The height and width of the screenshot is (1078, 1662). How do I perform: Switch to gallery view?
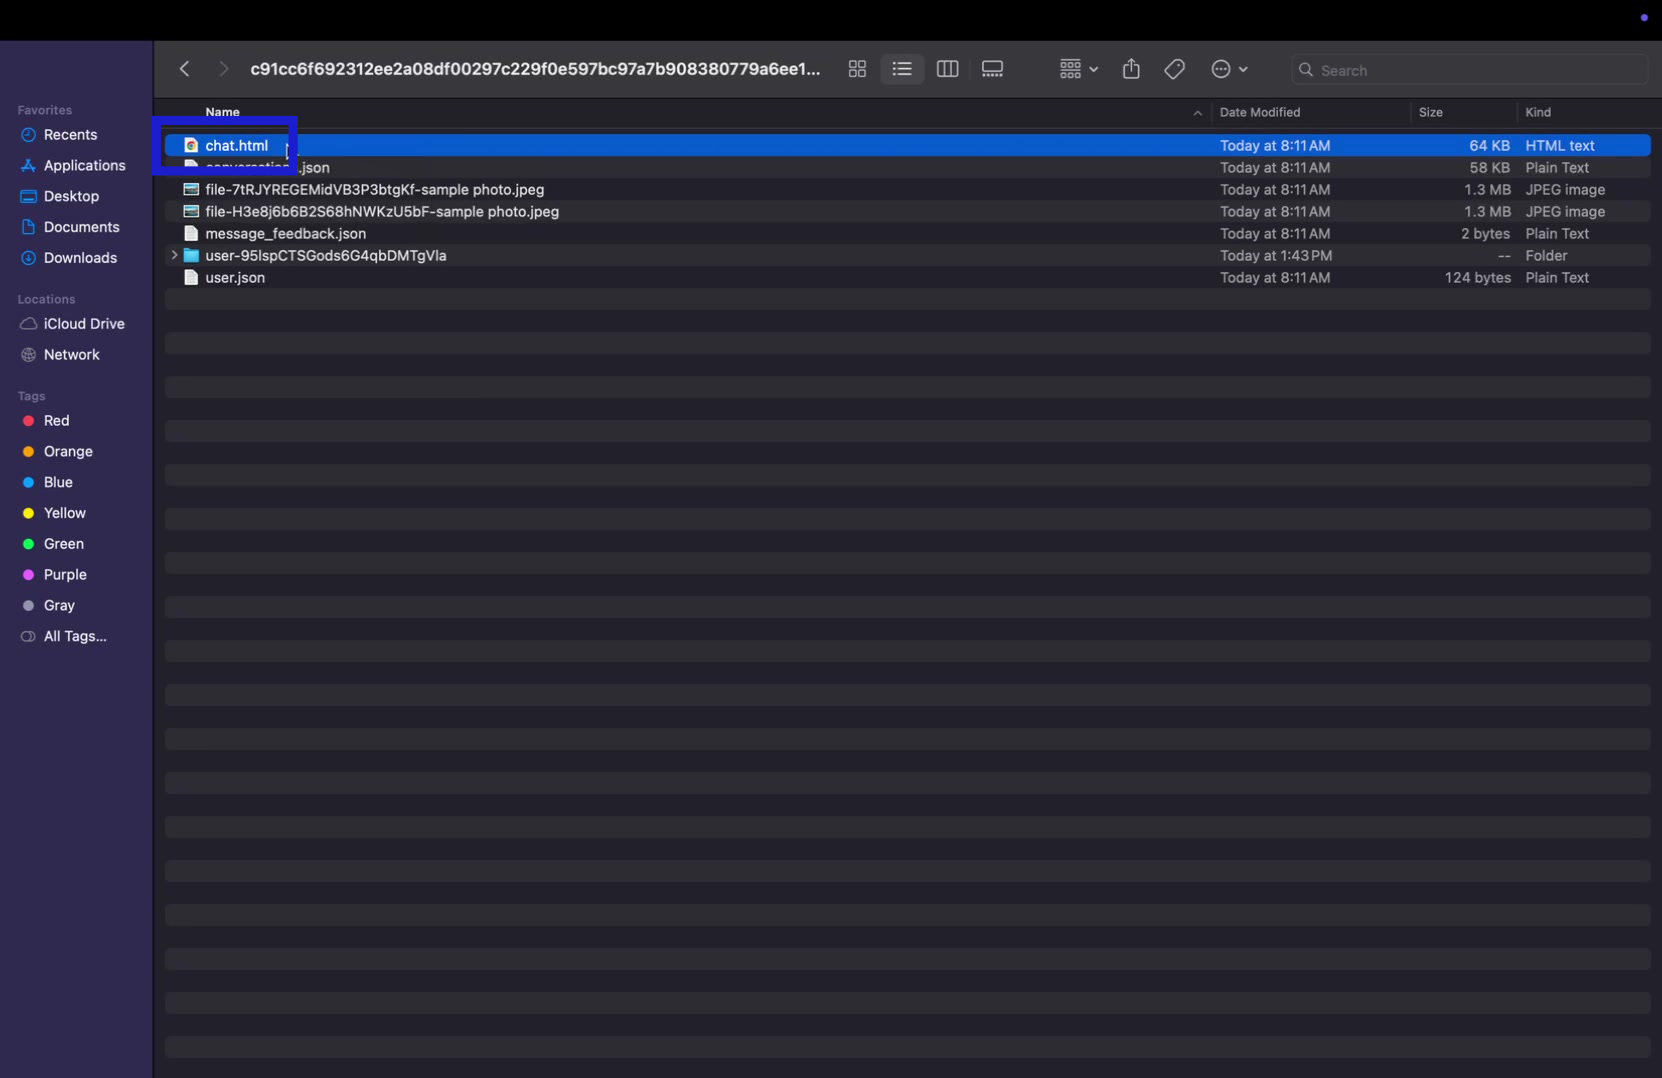point(992,68)
